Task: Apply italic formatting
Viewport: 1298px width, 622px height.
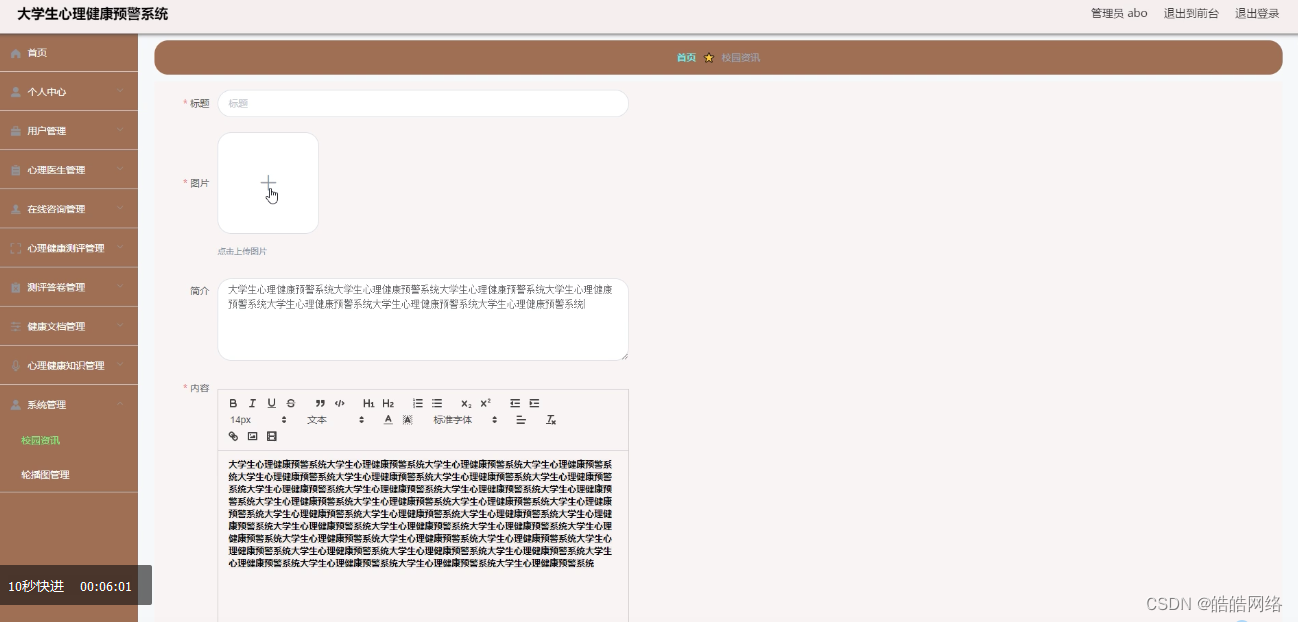Action: coord(252,403)
